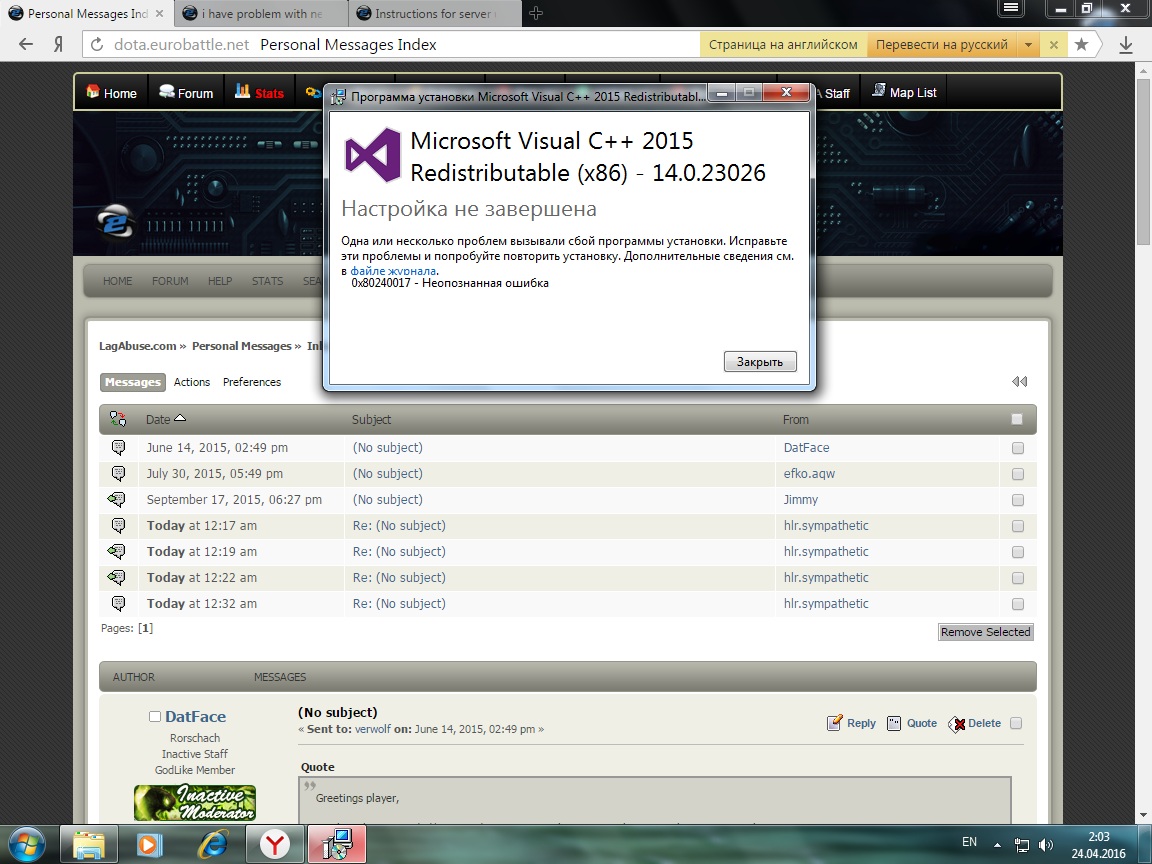Launch Internet Explorer from taskbar
The image size is (1152, 864).
[212, 844]
